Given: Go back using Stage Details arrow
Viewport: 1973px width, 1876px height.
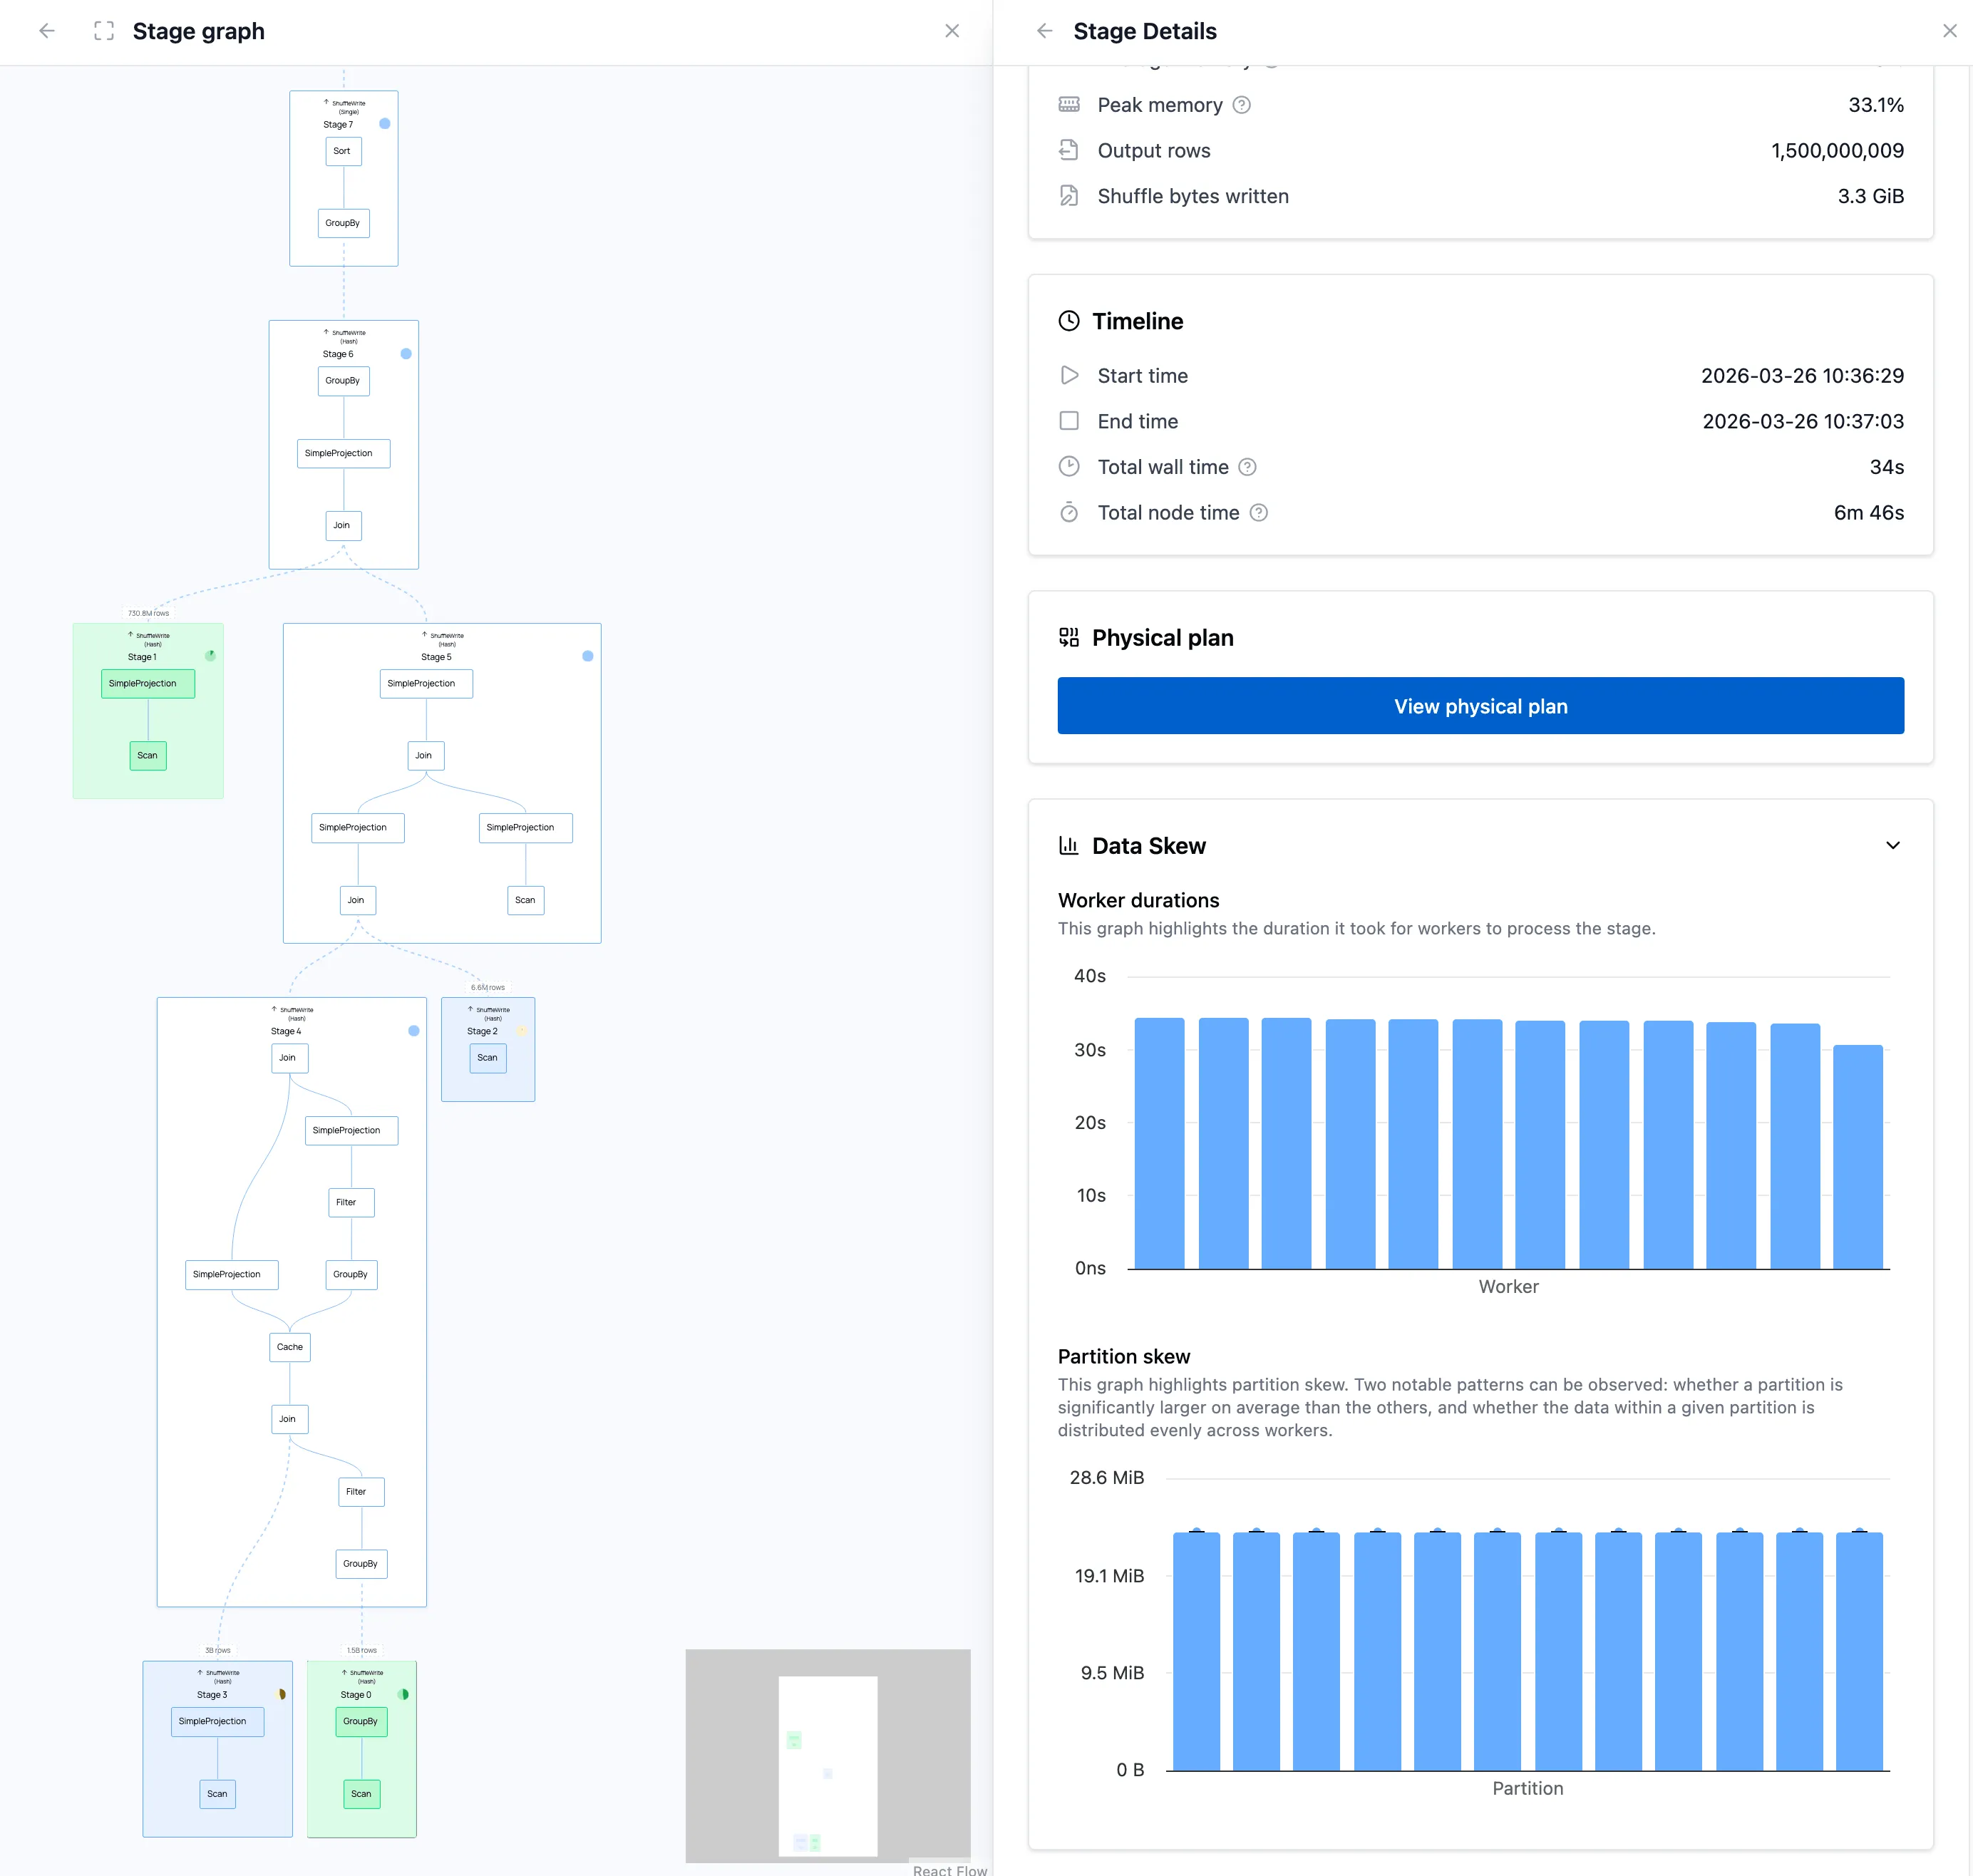Looking at the screenshot, I should 1044,31.
